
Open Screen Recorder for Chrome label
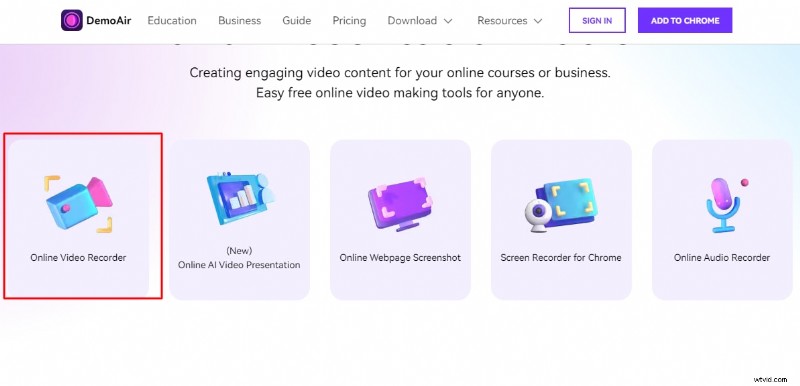561,258
